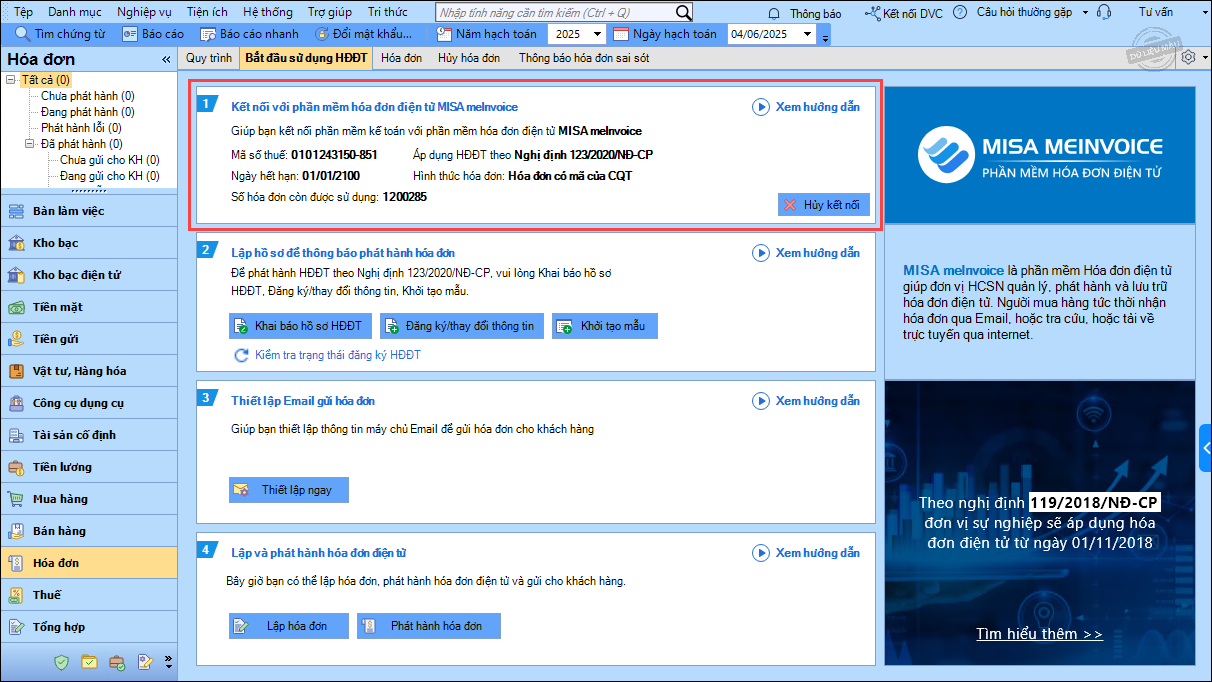The width and height of the screenshot is (1212, 682).
Task: Expand more sidebar footer buttons
Action: 168,662
